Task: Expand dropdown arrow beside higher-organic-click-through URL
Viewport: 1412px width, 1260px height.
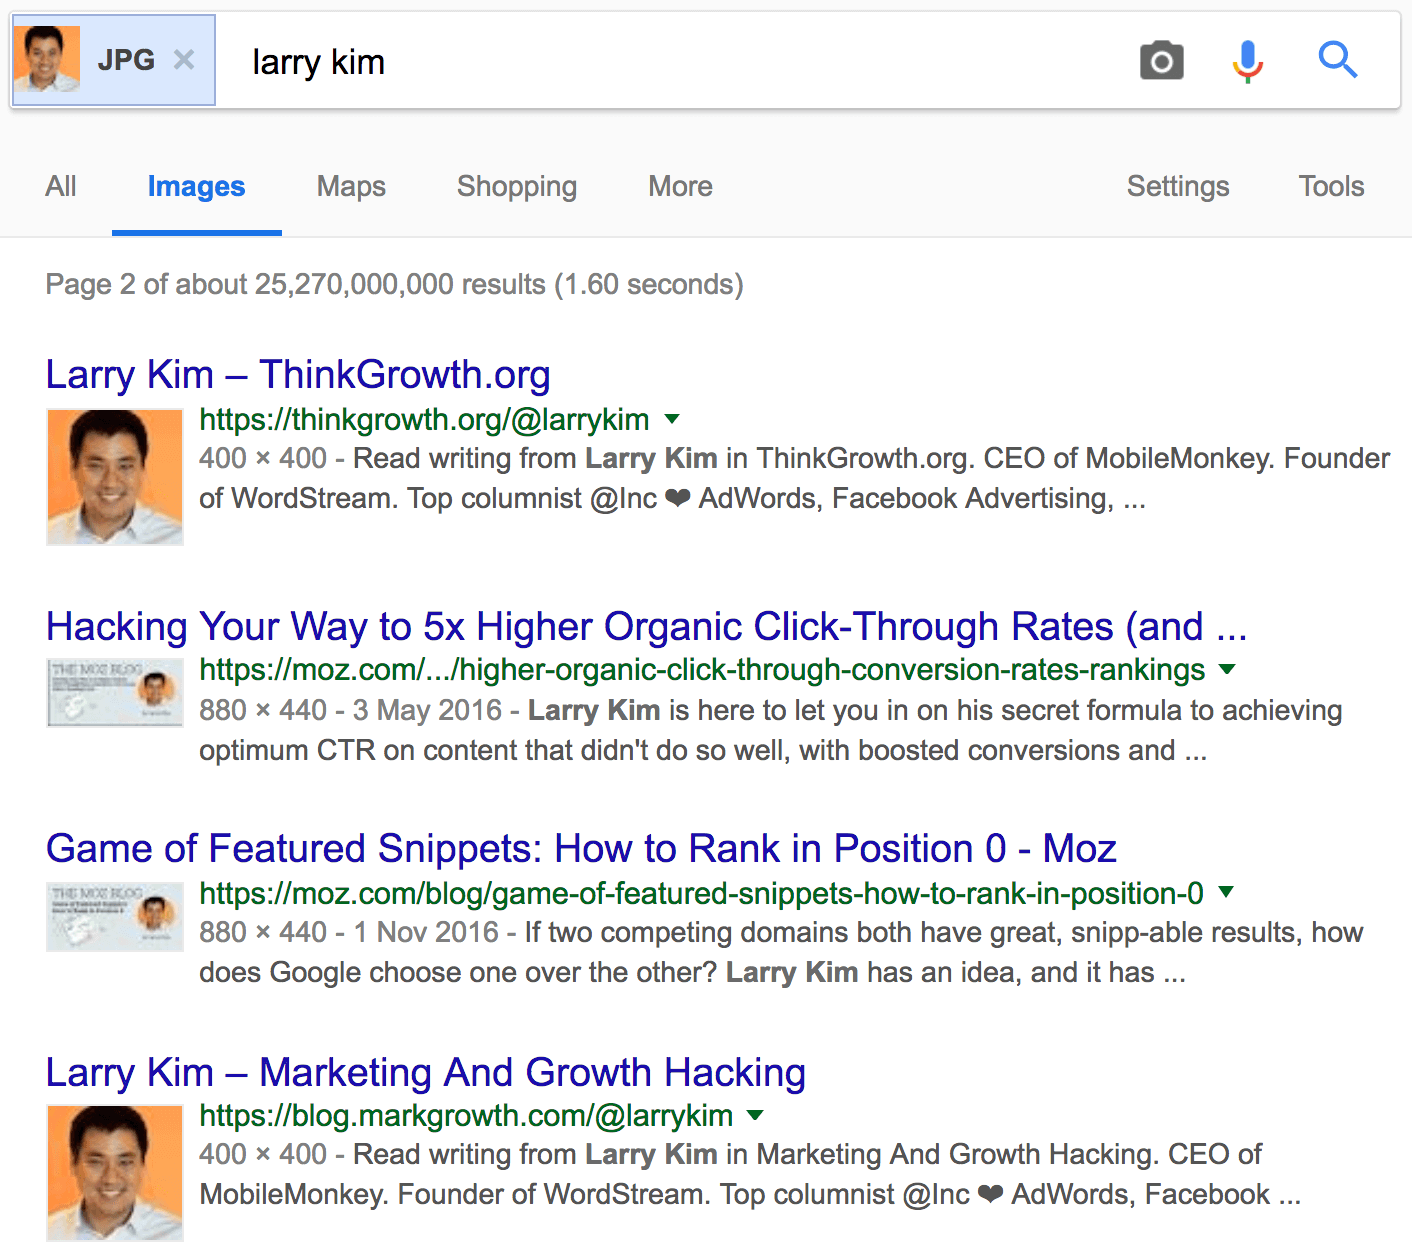Action: pyautogui.click(x=1227, y=669)
